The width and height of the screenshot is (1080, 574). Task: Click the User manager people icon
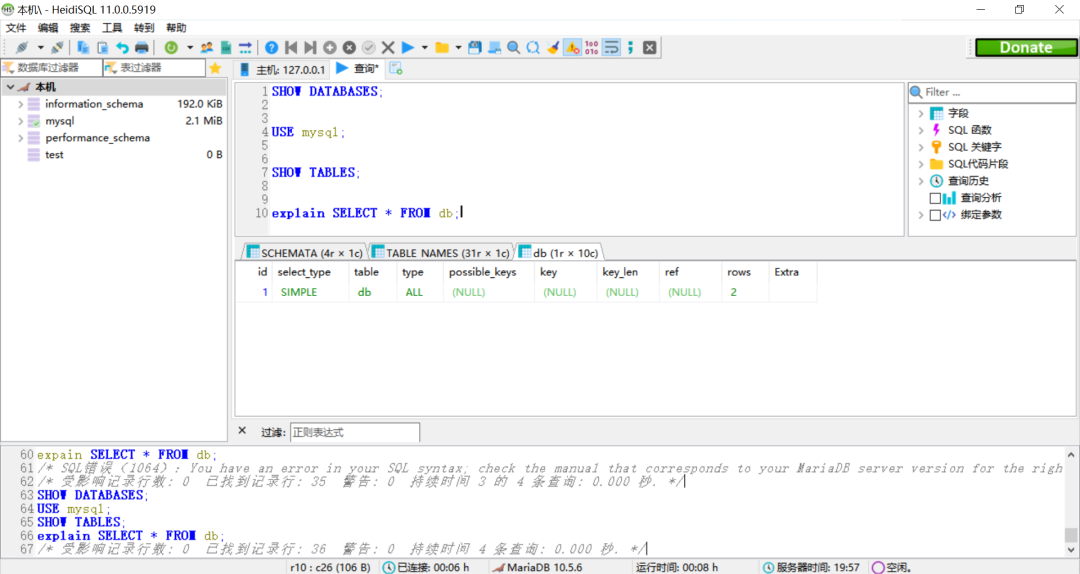coord(207,47)
